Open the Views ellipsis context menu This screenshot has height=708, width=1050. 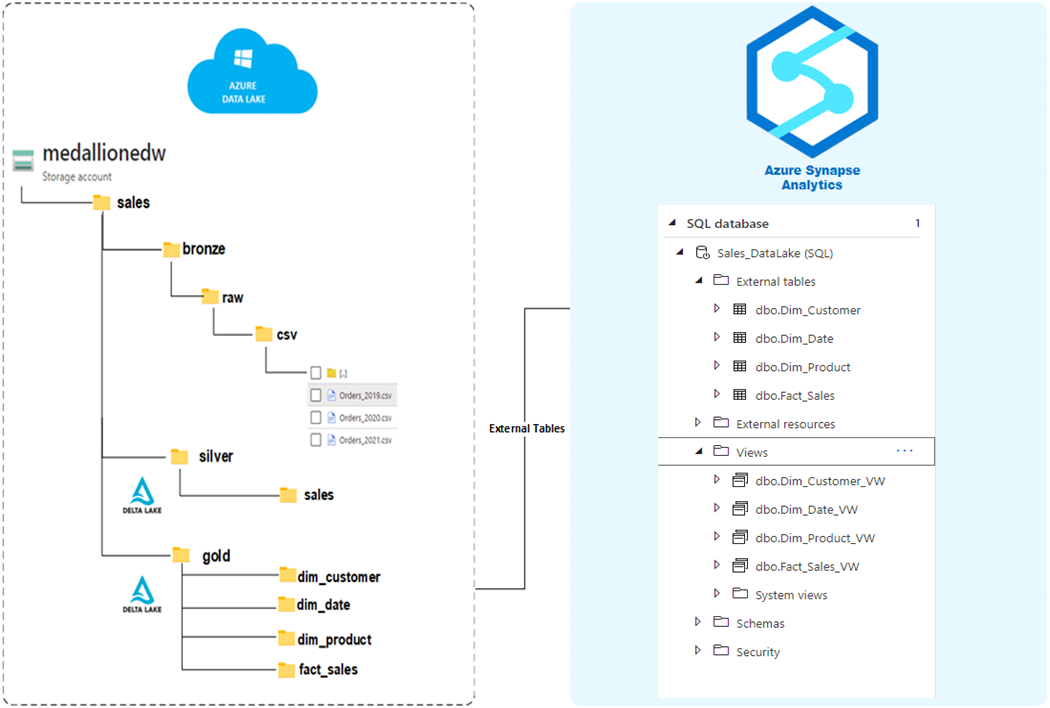905,451
